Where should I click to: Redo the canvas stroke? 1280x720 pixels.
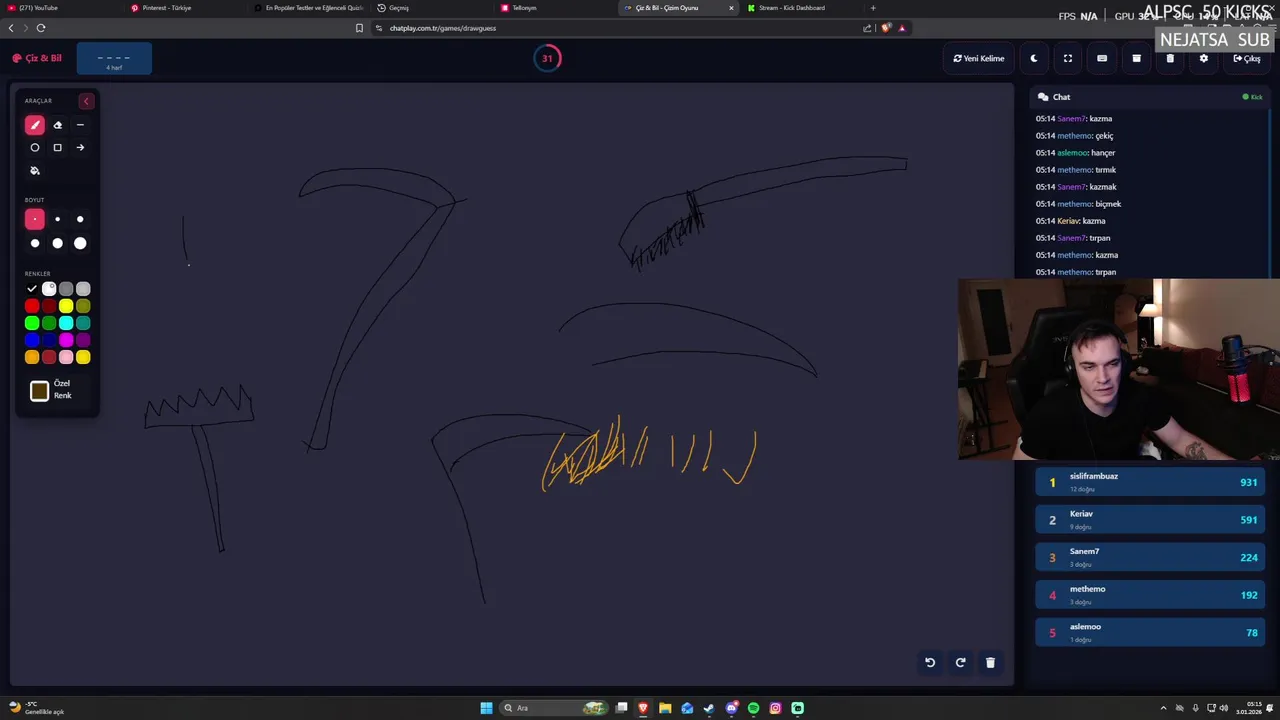pos(960,662)
